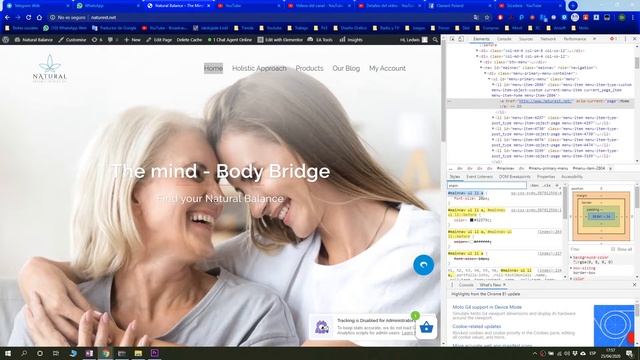Expand background-color computed property
This screenshot has width=640, height=360.
tap(571, 258)
